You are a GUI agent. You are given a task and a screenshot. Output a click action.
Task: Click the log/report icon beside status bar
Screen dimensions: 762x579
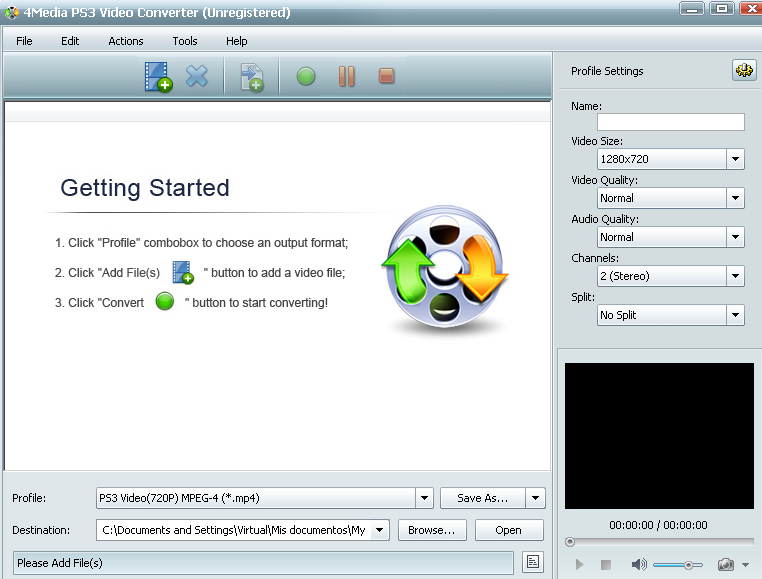coord(533,562)
